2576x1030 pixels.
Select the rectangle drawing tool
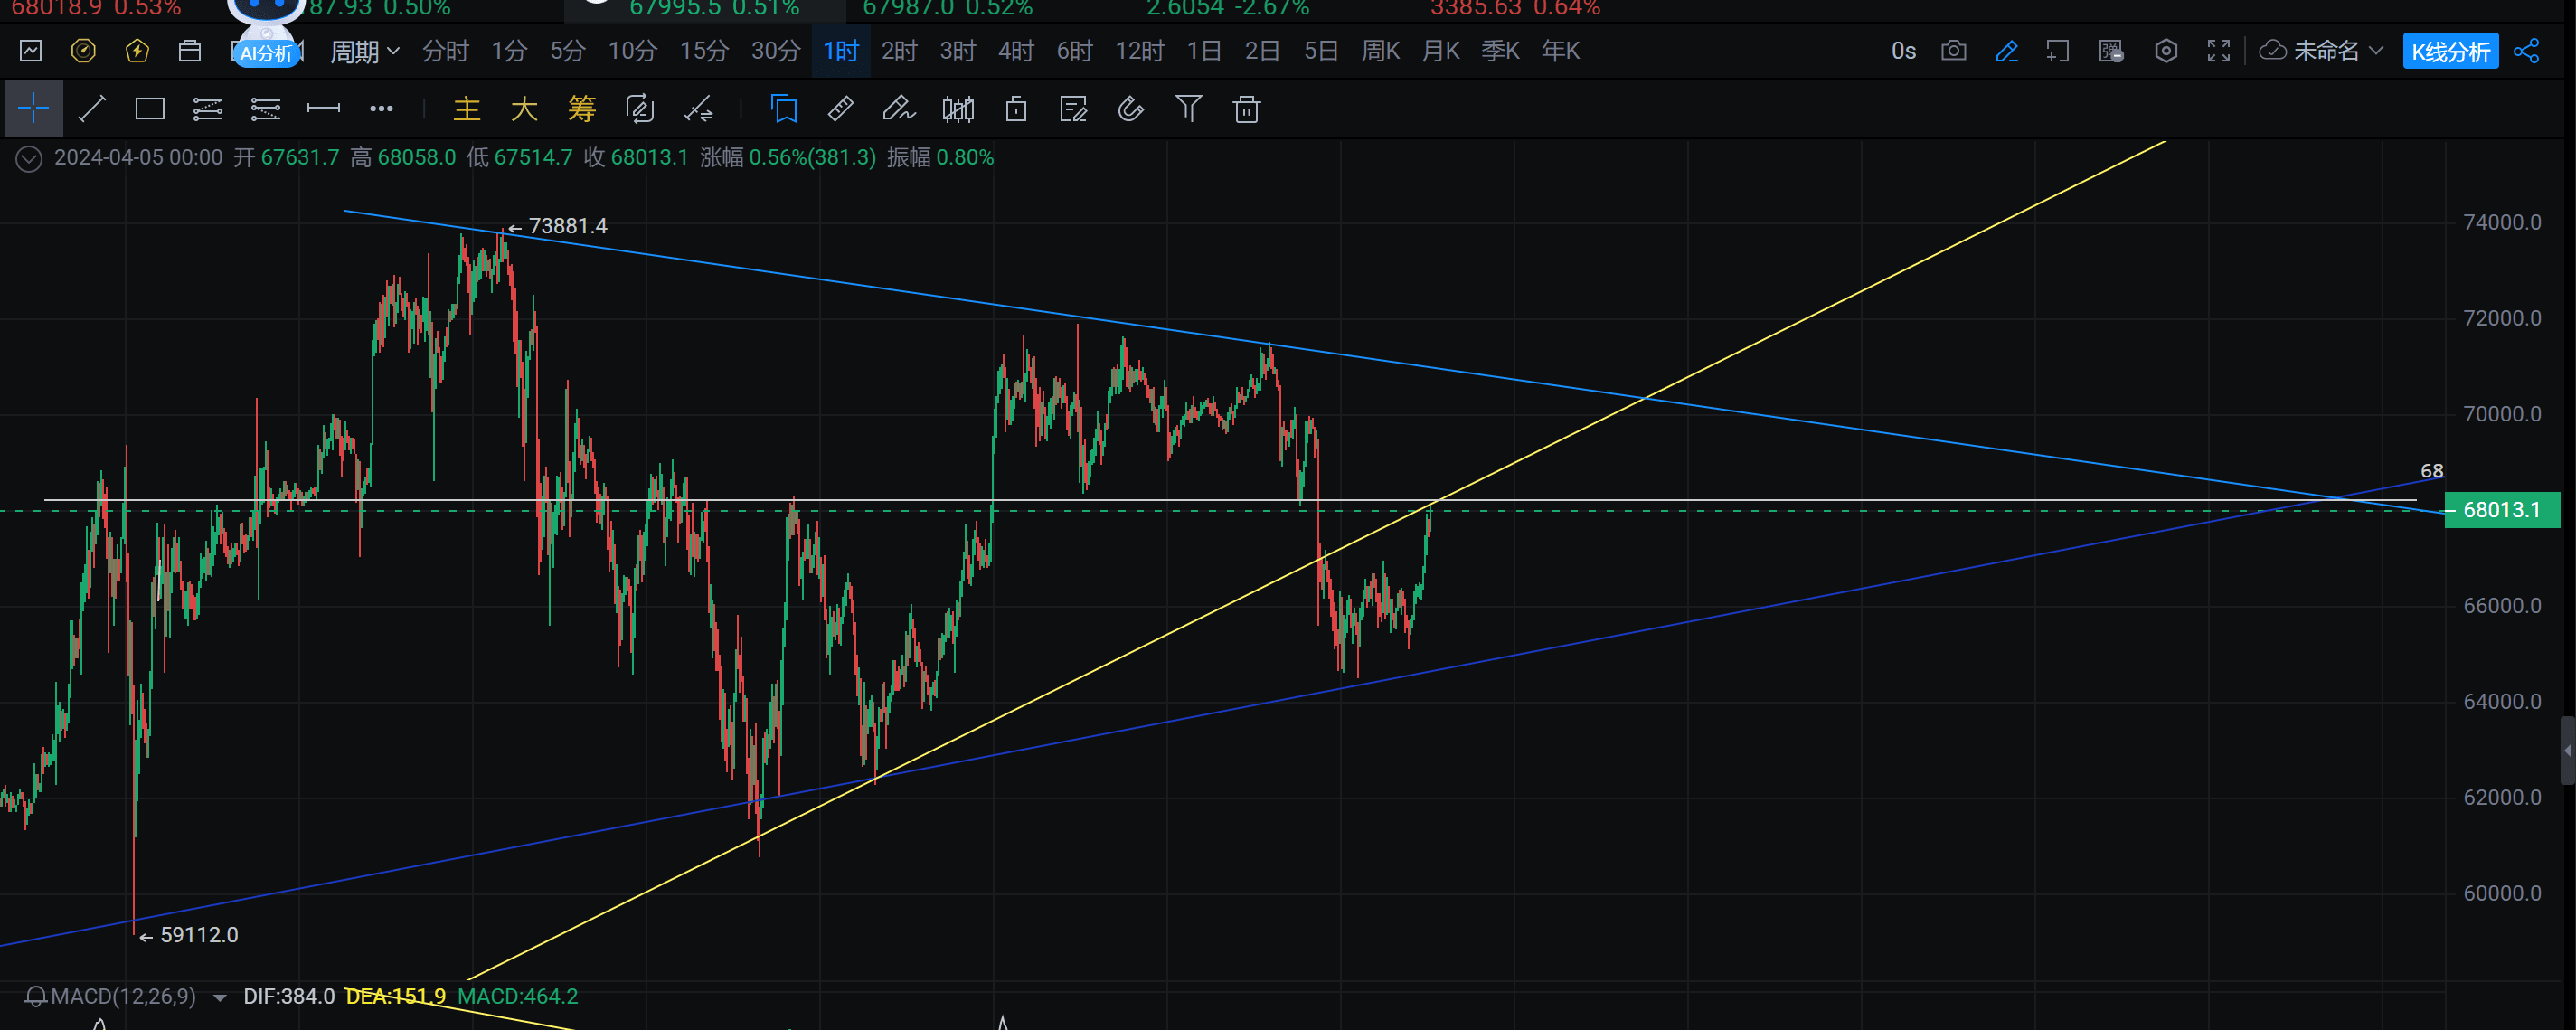[150, 108]
